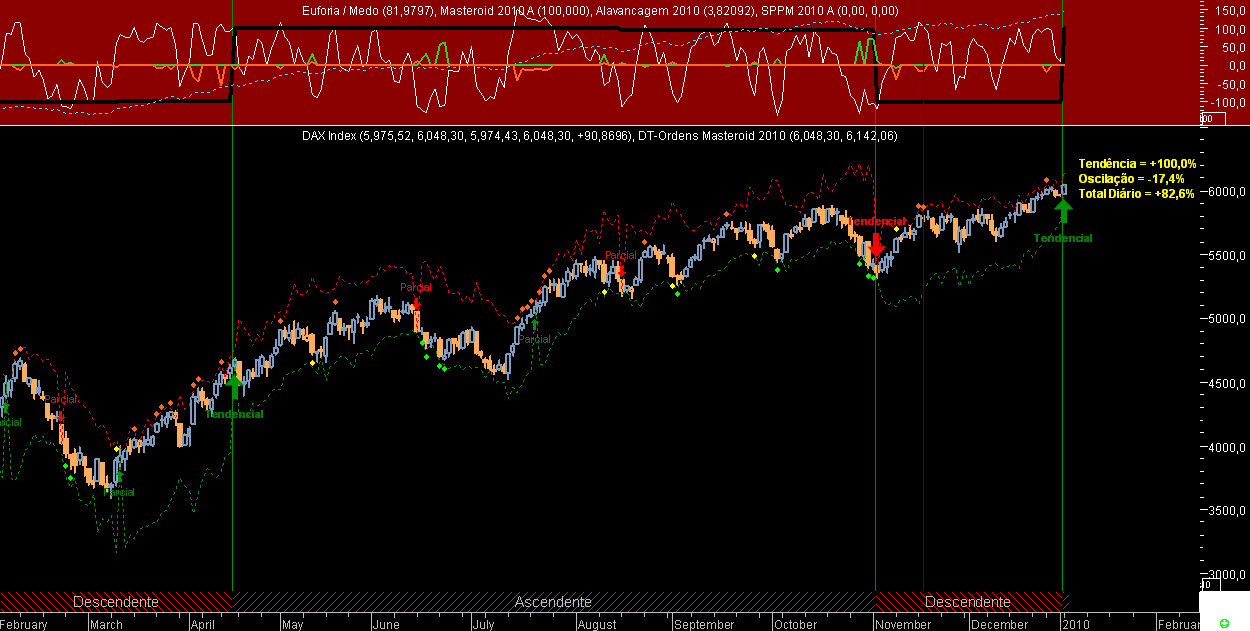This screenshot has height=631, width=1250.
Task: Click the Total Diário = +82,6% label
Action: (1136, 193)
